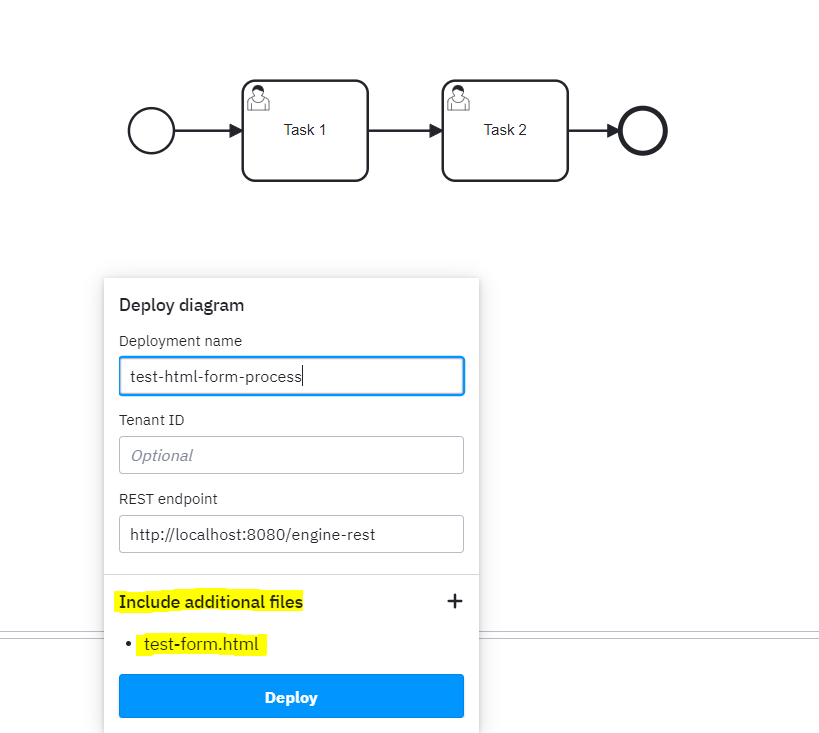Click the plus icon to add files

[x=454, y=601]
